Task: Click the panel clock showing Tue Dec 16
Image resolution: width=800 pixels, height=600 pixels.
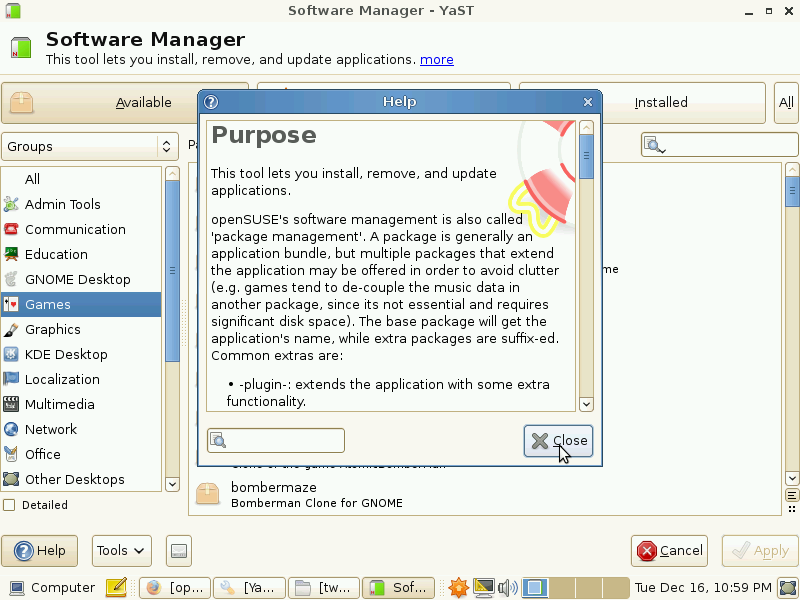Action: pos(703,588)
